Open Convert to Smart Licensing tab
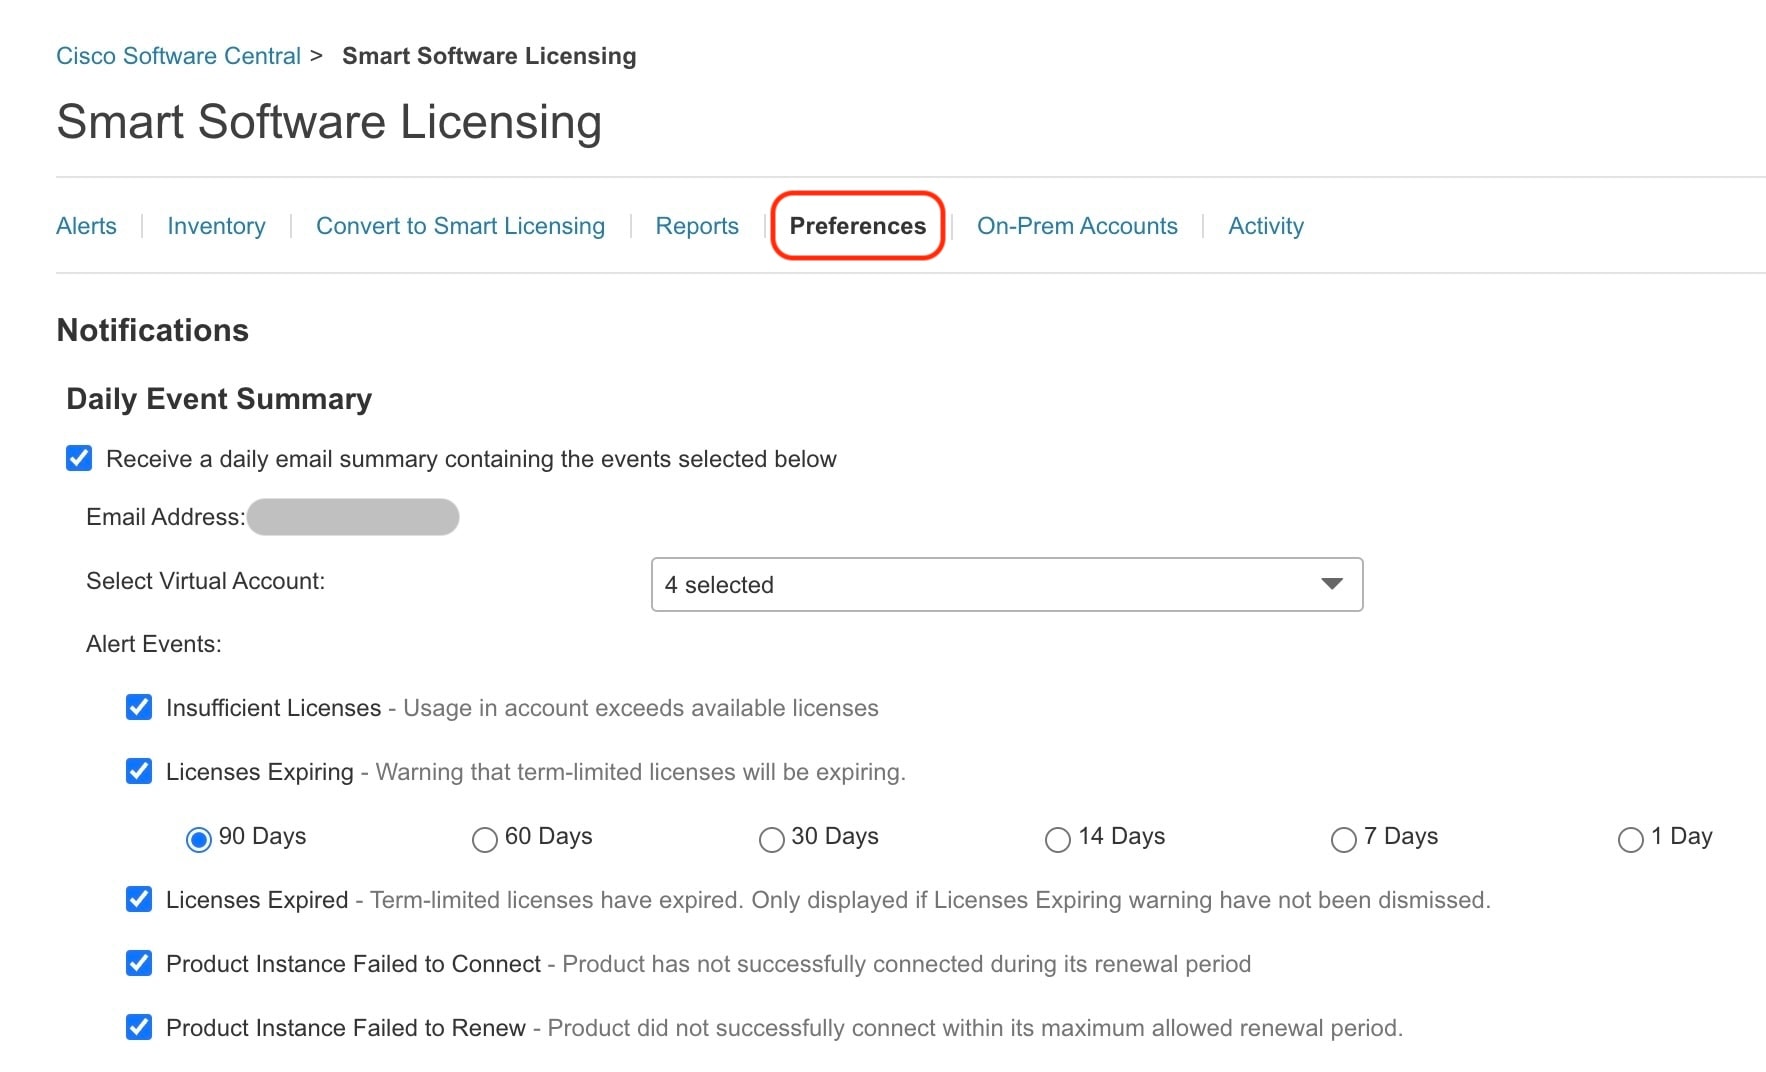Image resolution: width=1766 pixels, height=1072 pixels. 460,226
